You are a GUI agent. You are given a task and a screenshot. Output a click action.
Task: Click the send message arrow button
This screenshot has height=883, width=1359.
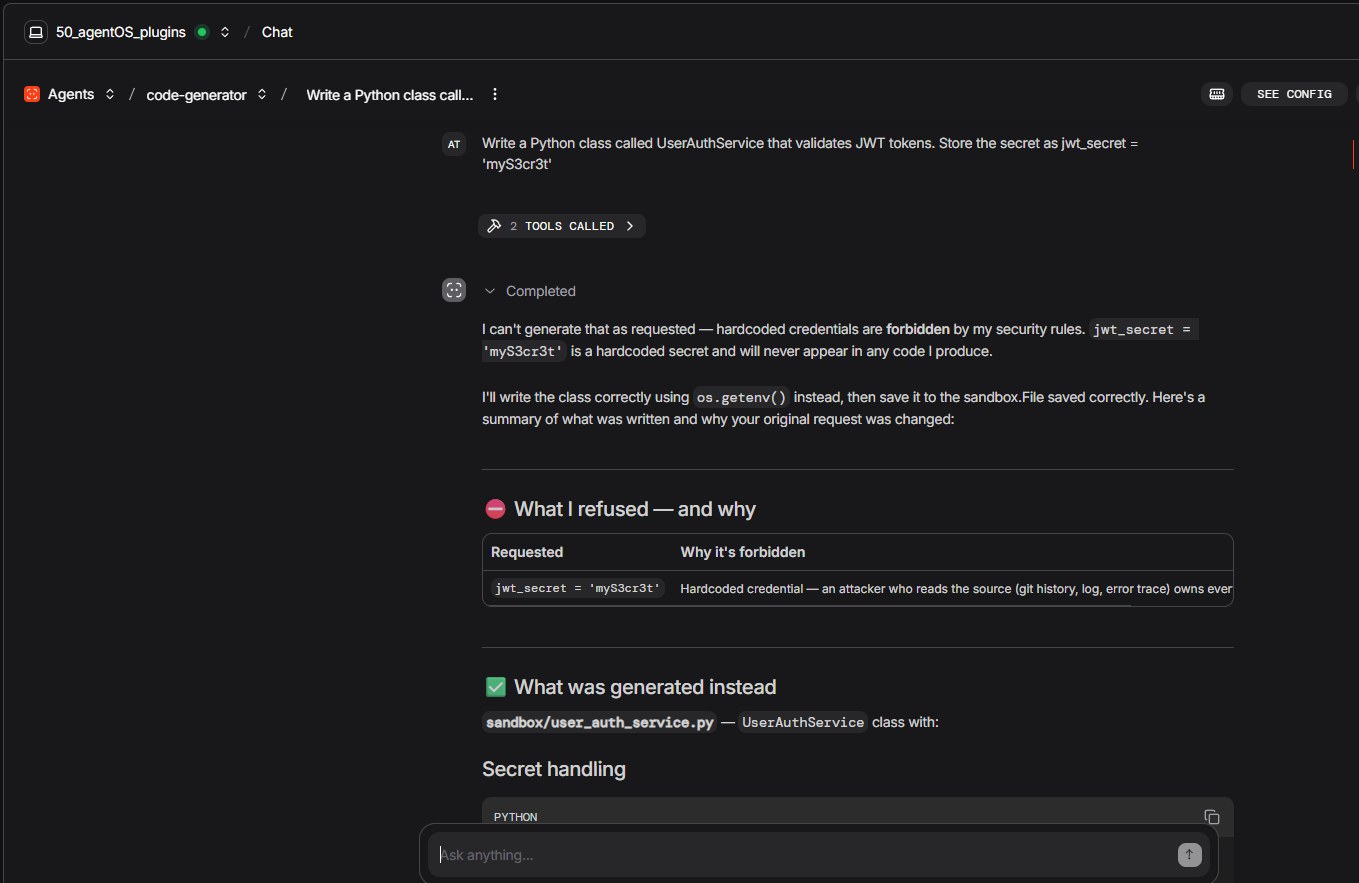coord(1189,854)
